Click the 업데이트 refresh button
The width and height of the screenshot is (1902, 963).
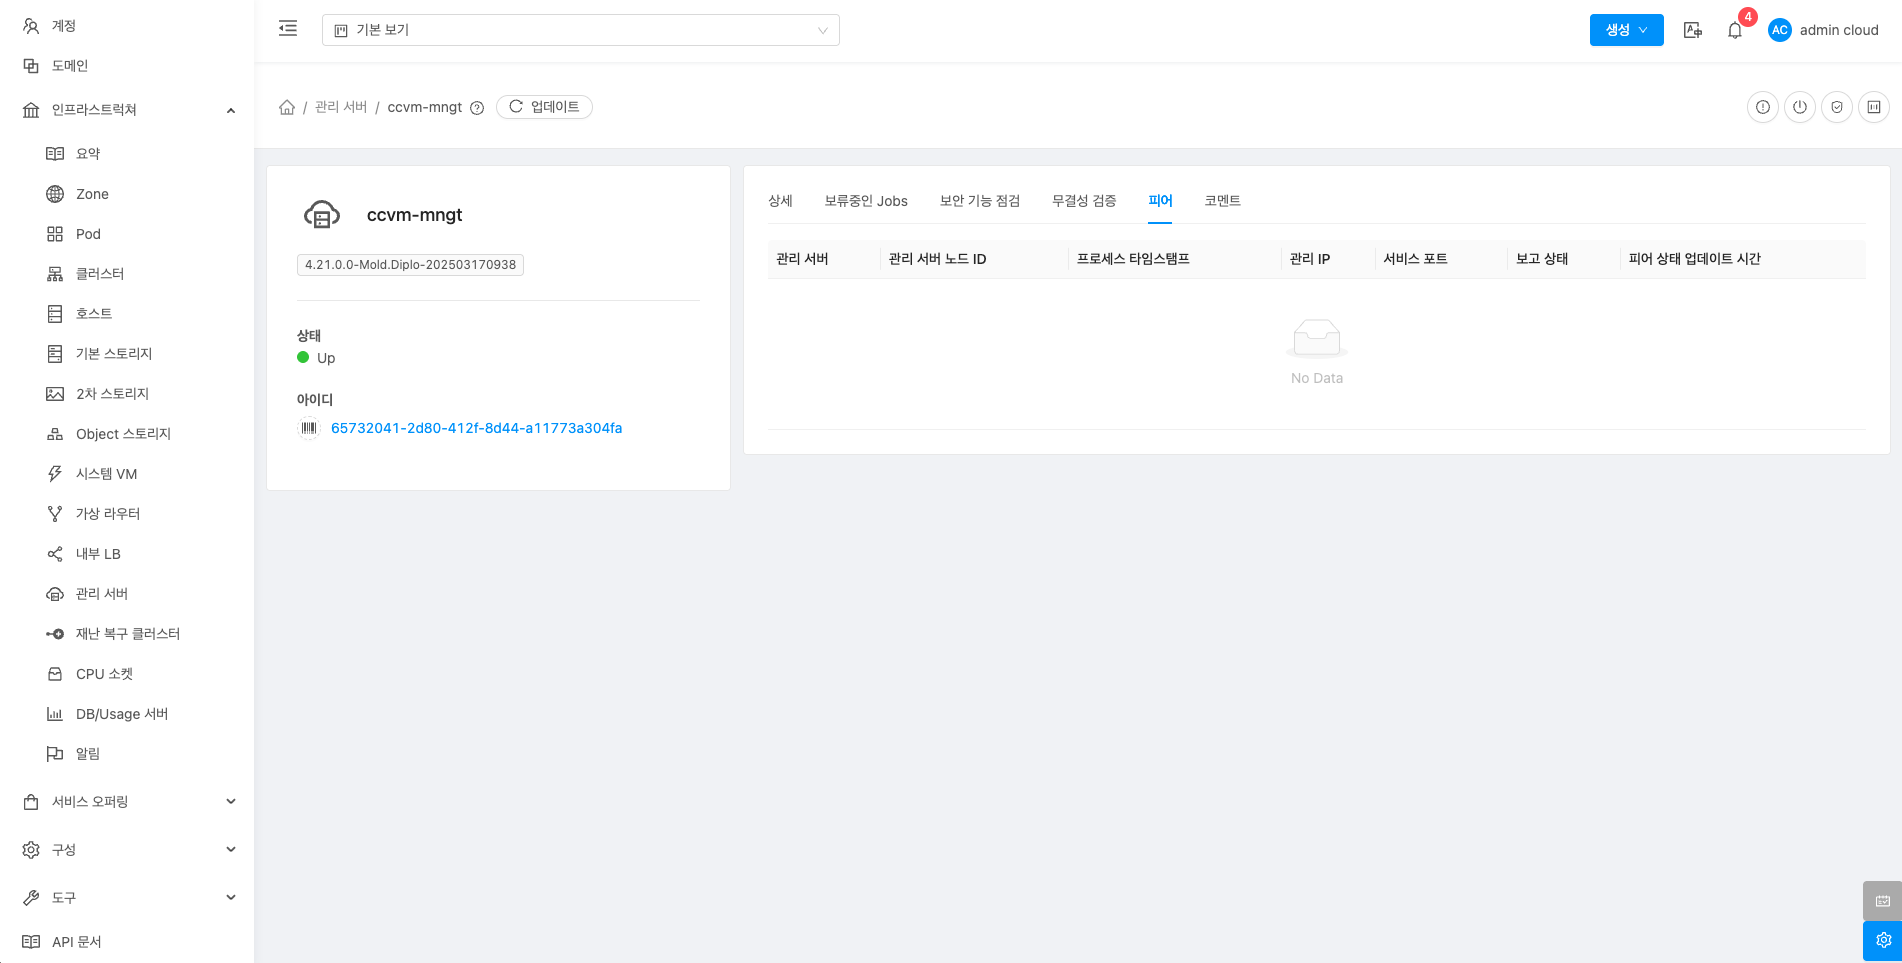click(544, 107)
